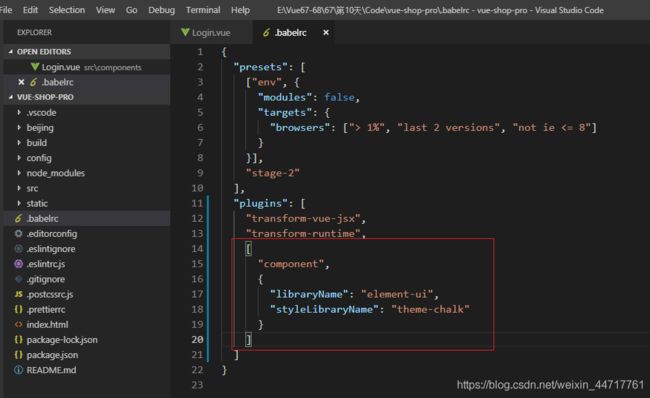Click the Babel icon beside tree .babelrc
The height and width of the screenshot is (398, 650).
coord(18,218)
